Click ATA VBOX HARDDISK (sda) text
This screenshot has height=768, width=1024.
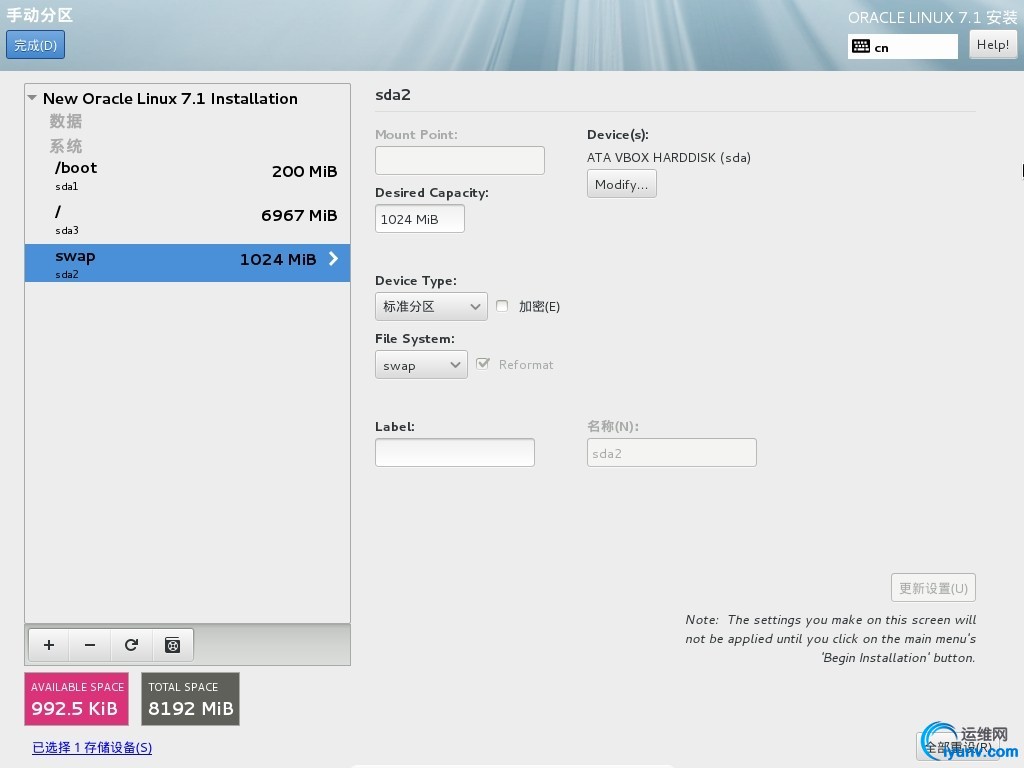[x=669, y=157]
